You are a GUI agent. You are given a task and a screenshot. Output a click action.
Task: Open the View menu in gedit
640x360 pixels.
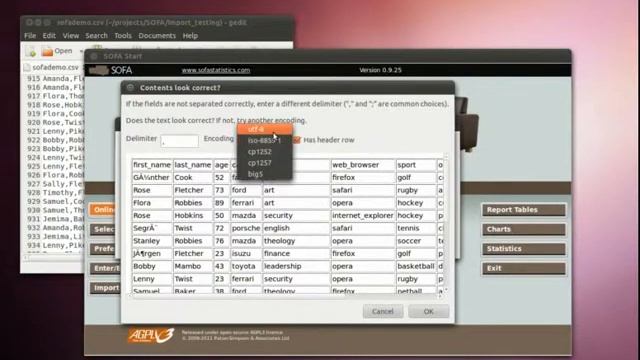point(71,36)
